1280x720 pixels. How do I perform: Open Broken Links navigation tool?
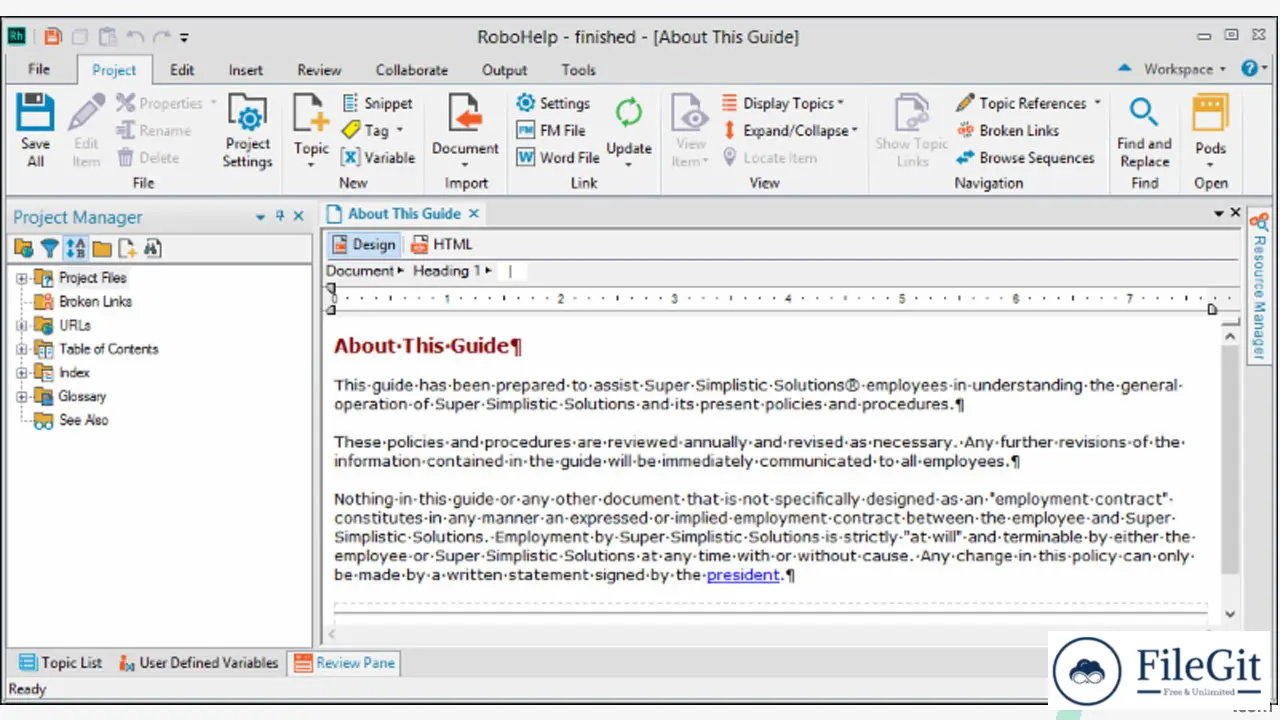[1007, 130]
